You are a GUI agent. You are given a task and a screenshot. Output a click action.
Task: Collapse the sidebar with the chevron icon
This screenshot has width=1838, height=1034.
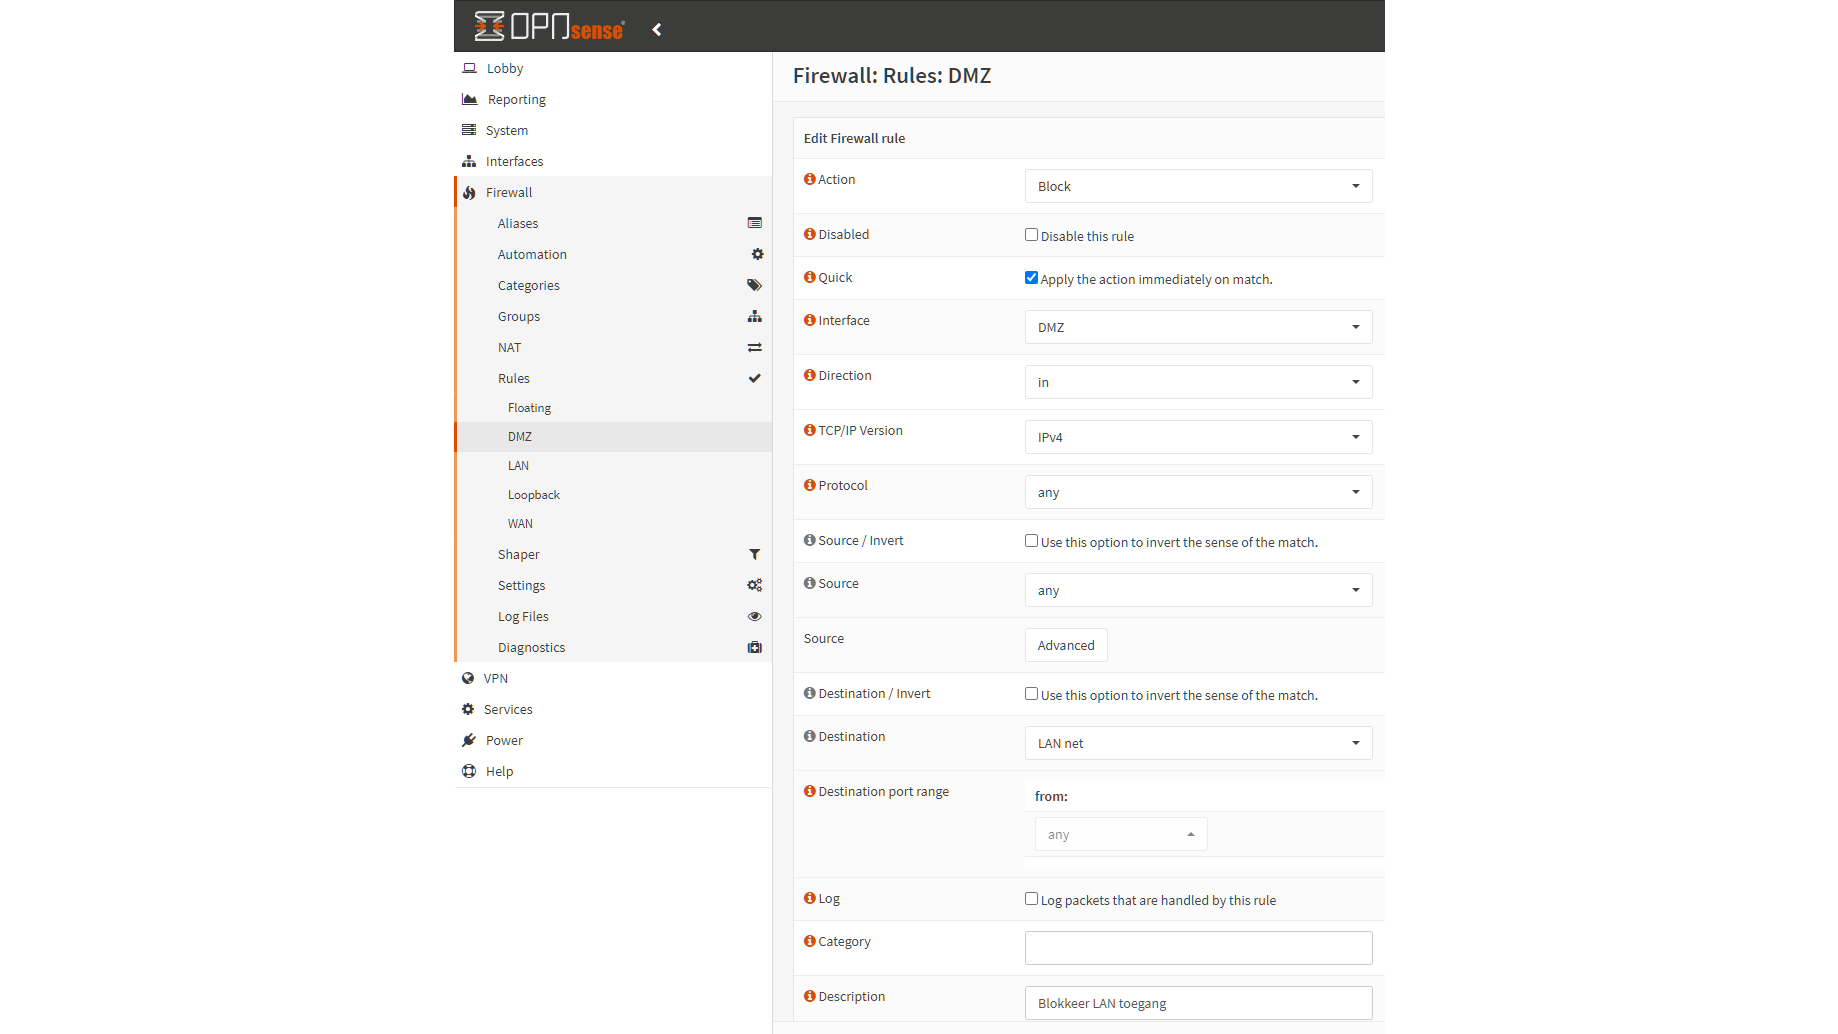[657, 30]
